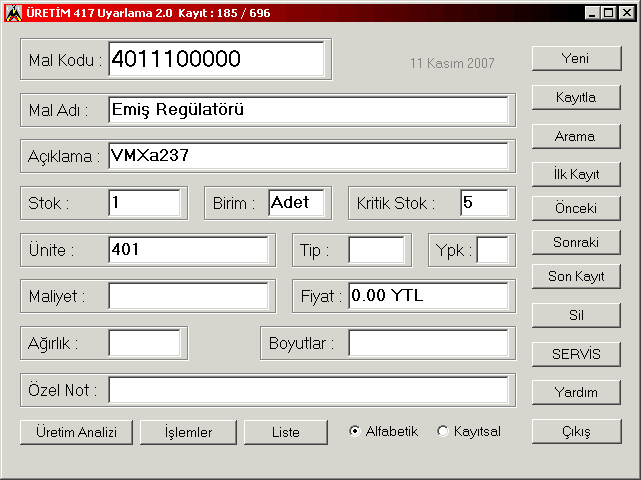Image resolution: width=641 pixels, height=480 pixels.
Task: Focus the Özel Not text field
Action: tap(309, 390)
